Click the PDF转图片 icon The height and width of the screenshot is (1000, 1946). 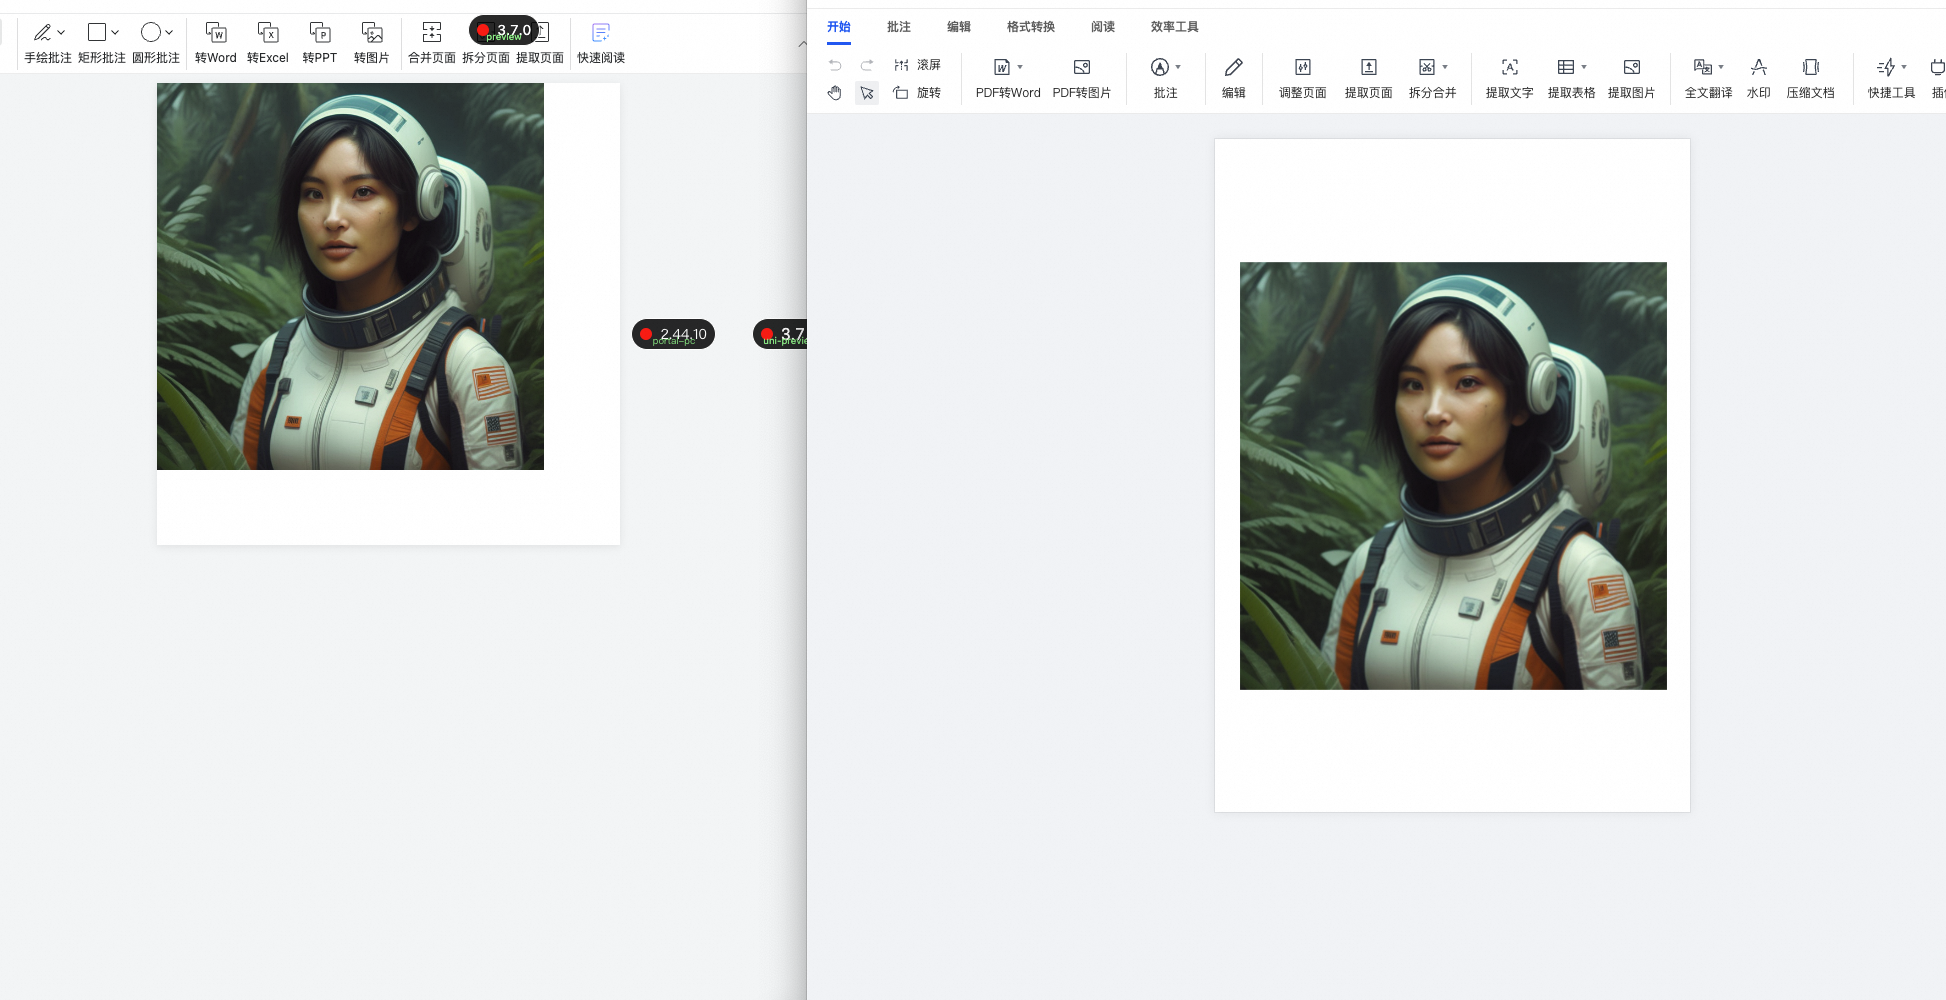1082,67
